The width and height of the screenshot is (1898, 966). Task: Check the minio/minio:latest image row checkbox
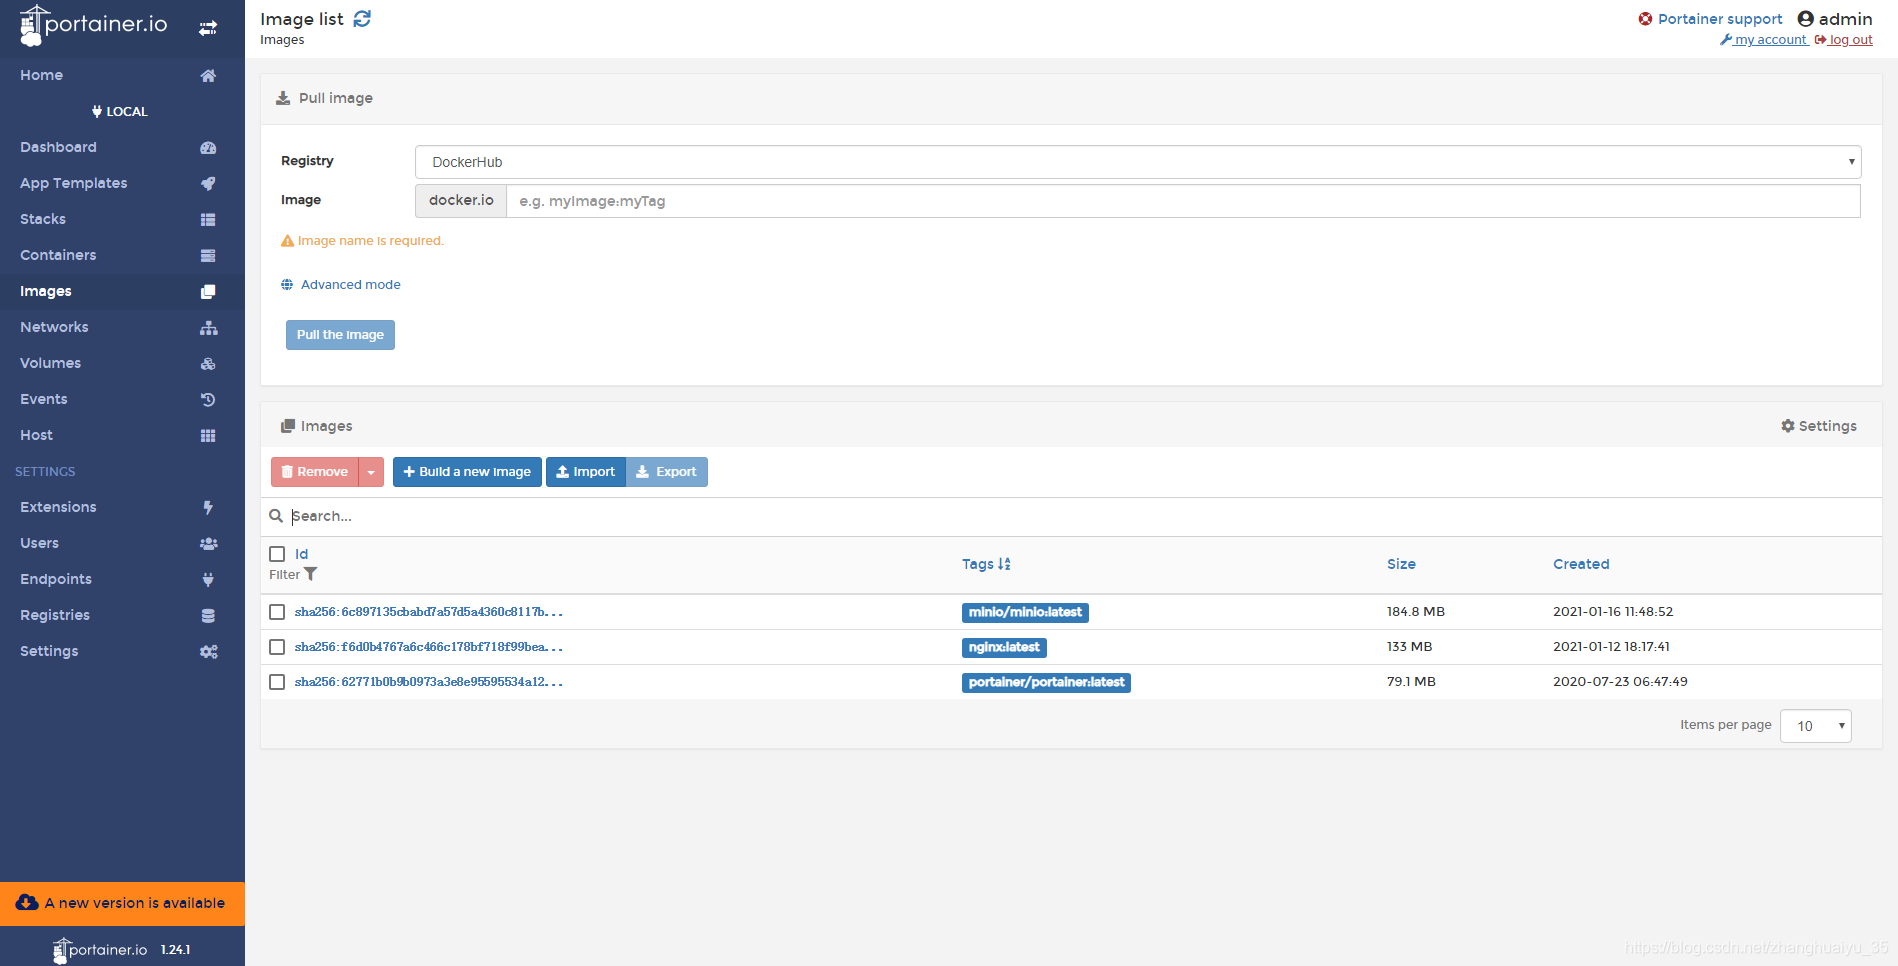click(x=277, y=612)
